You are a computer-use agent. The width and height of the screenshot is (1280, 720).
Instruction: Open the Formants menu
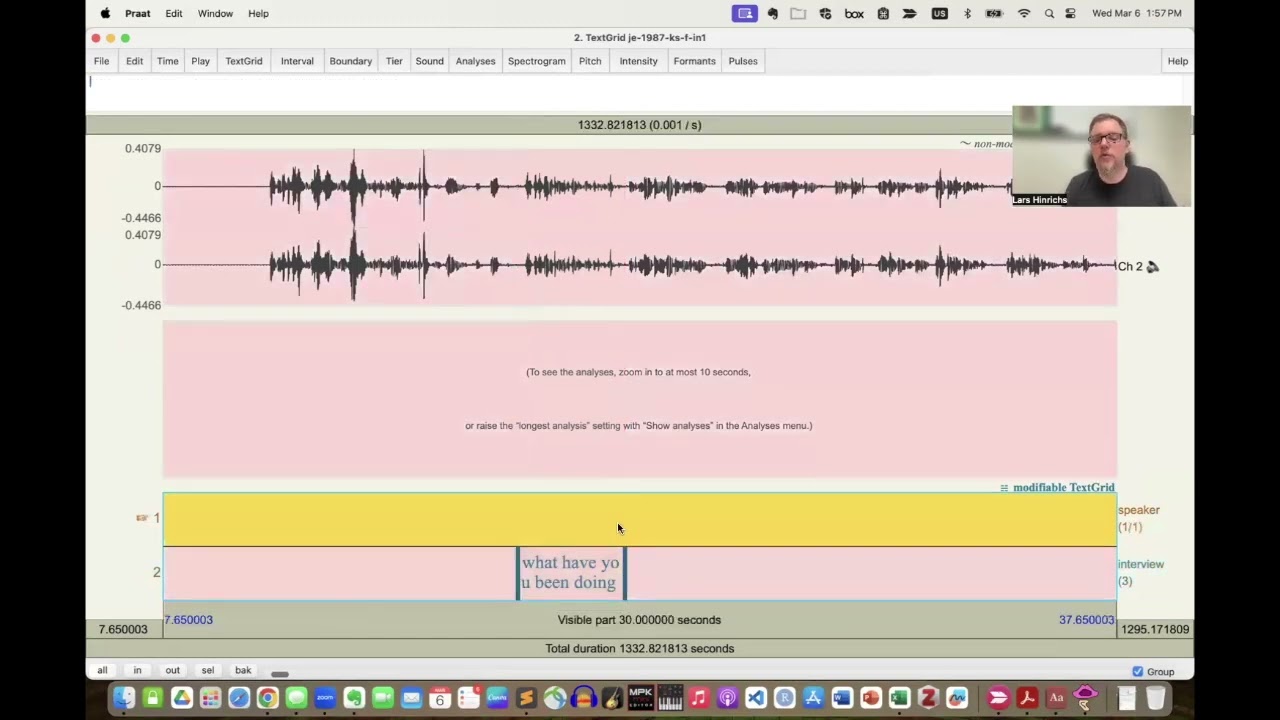point(694,61)
